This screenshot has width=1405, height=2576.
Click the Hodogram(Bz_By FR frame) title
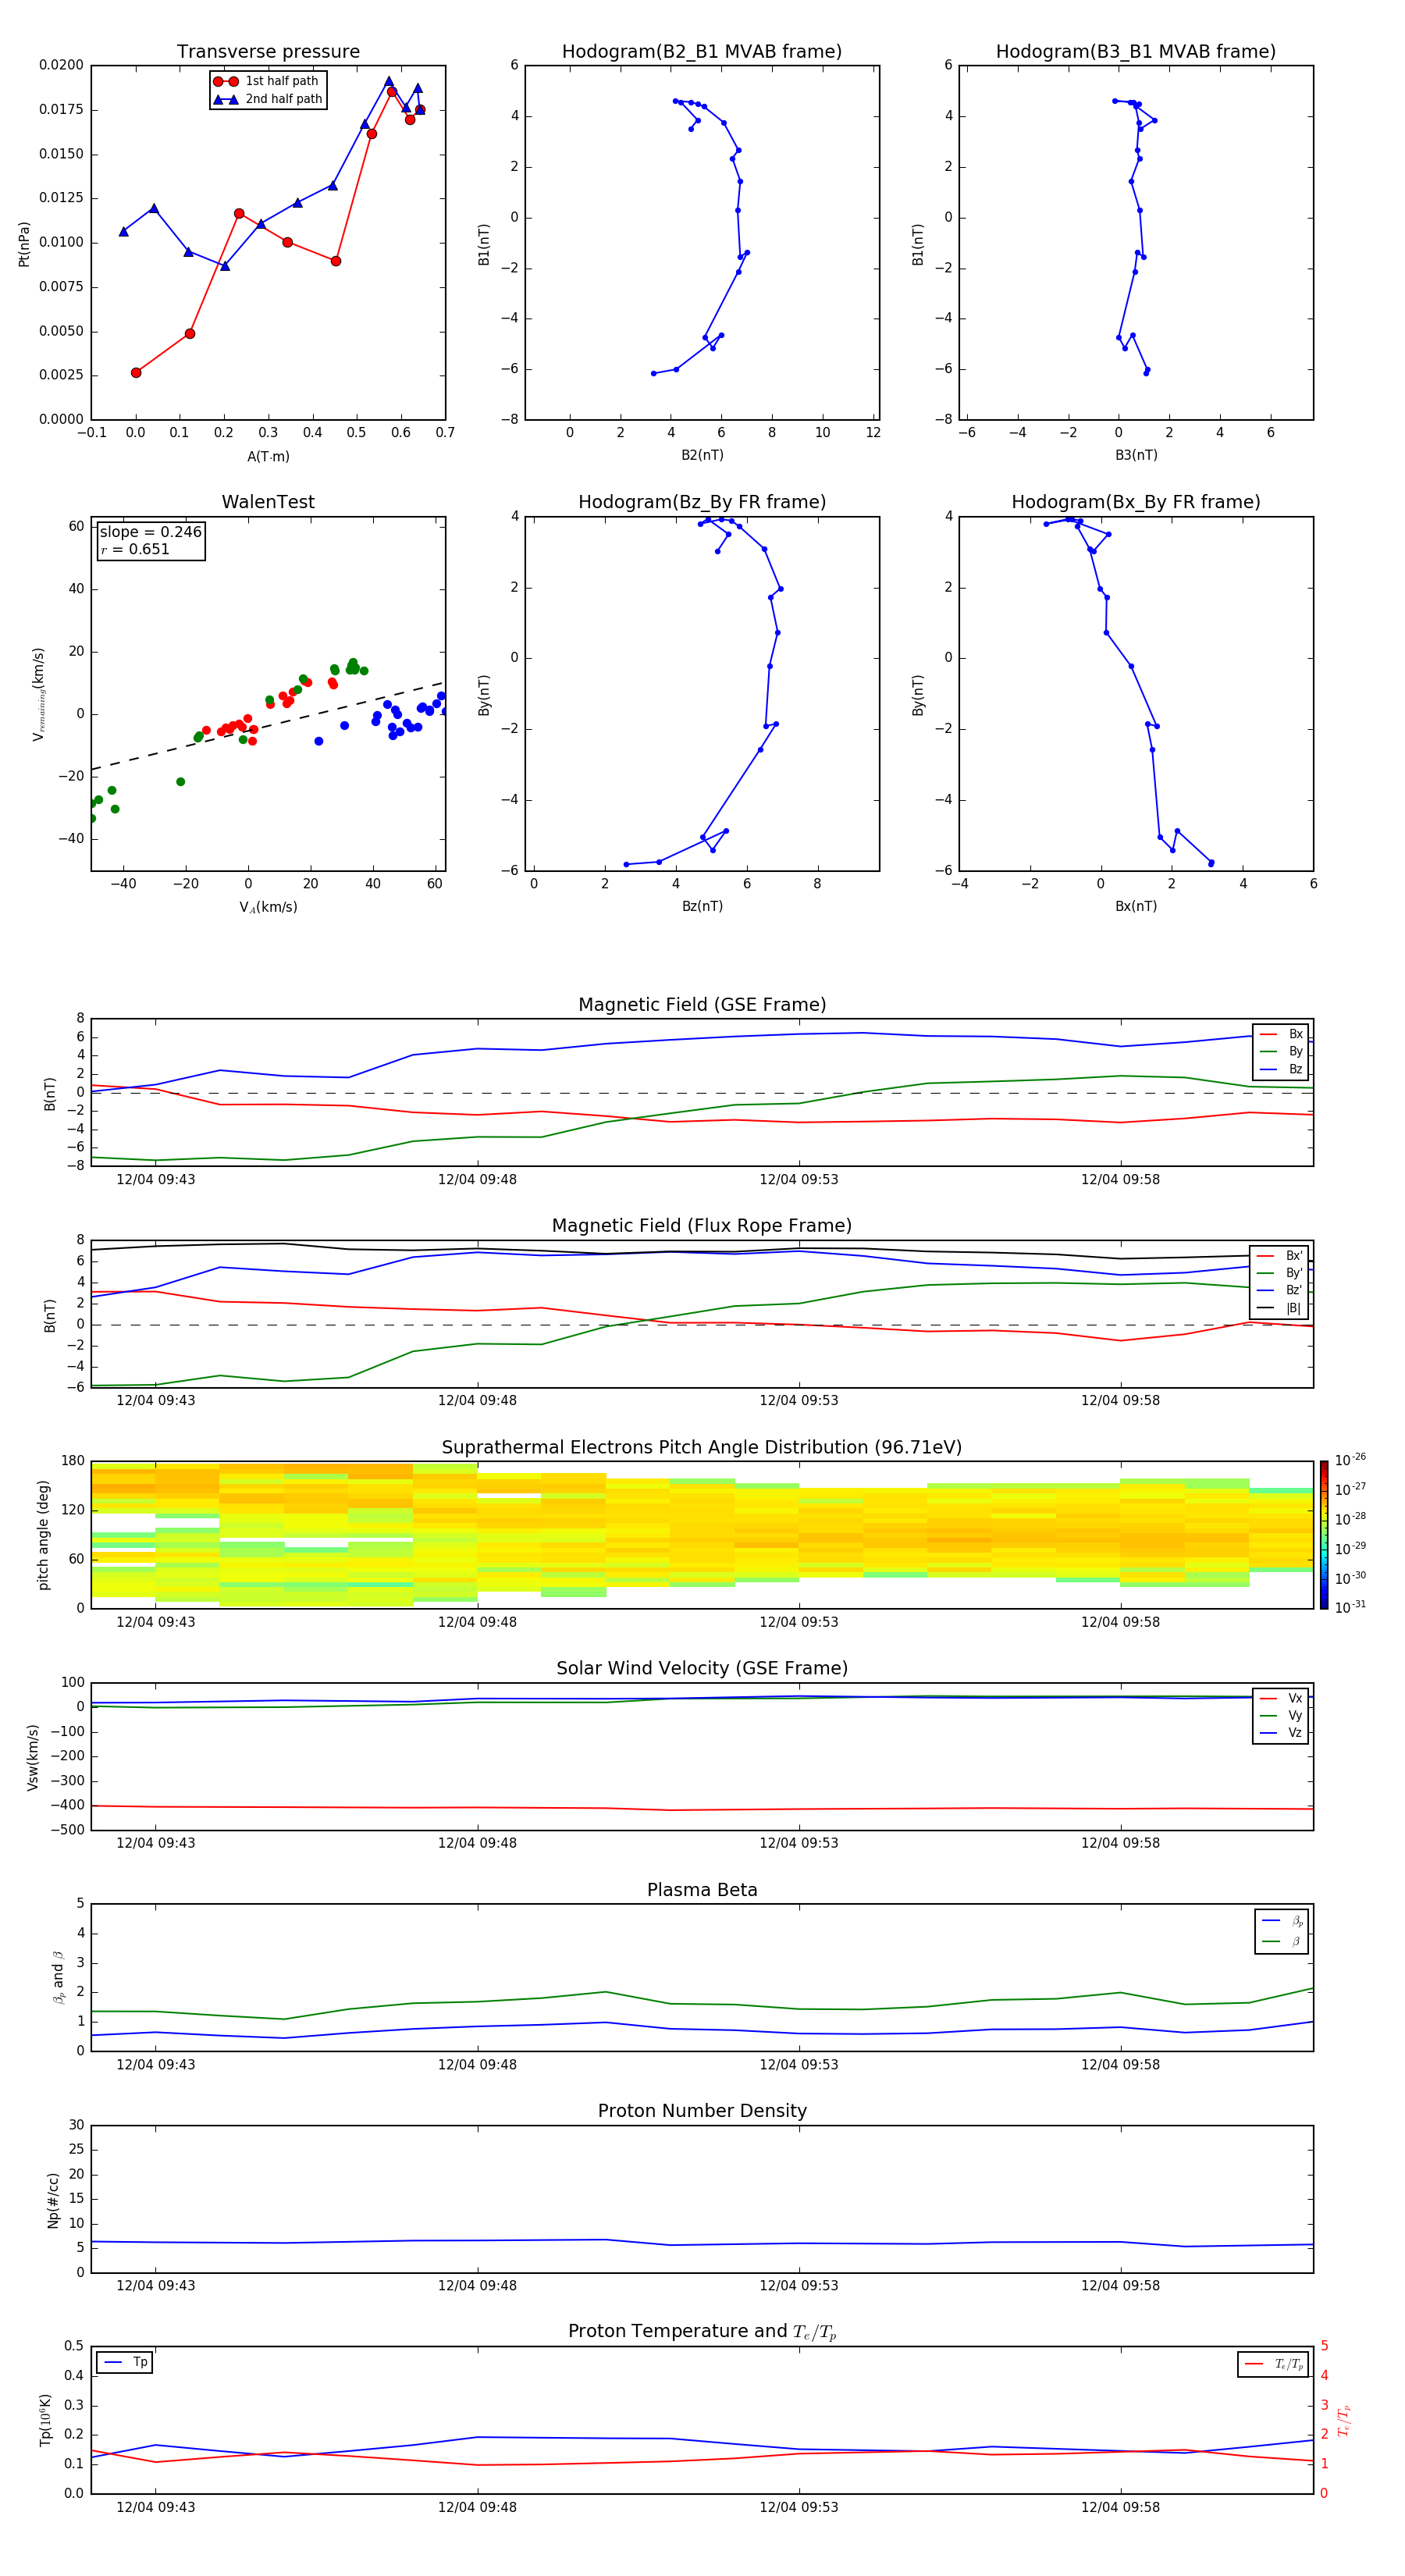[701, 502]
